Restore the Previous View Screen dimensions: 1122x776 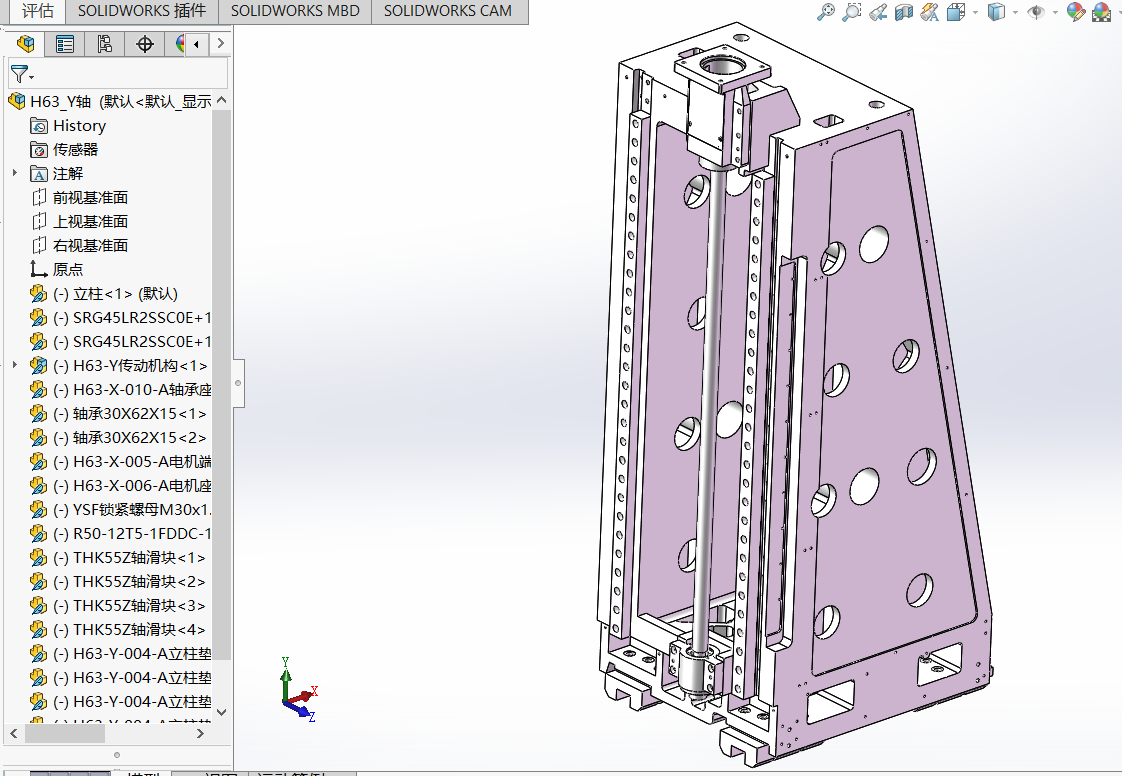click(x=878, y=11)
